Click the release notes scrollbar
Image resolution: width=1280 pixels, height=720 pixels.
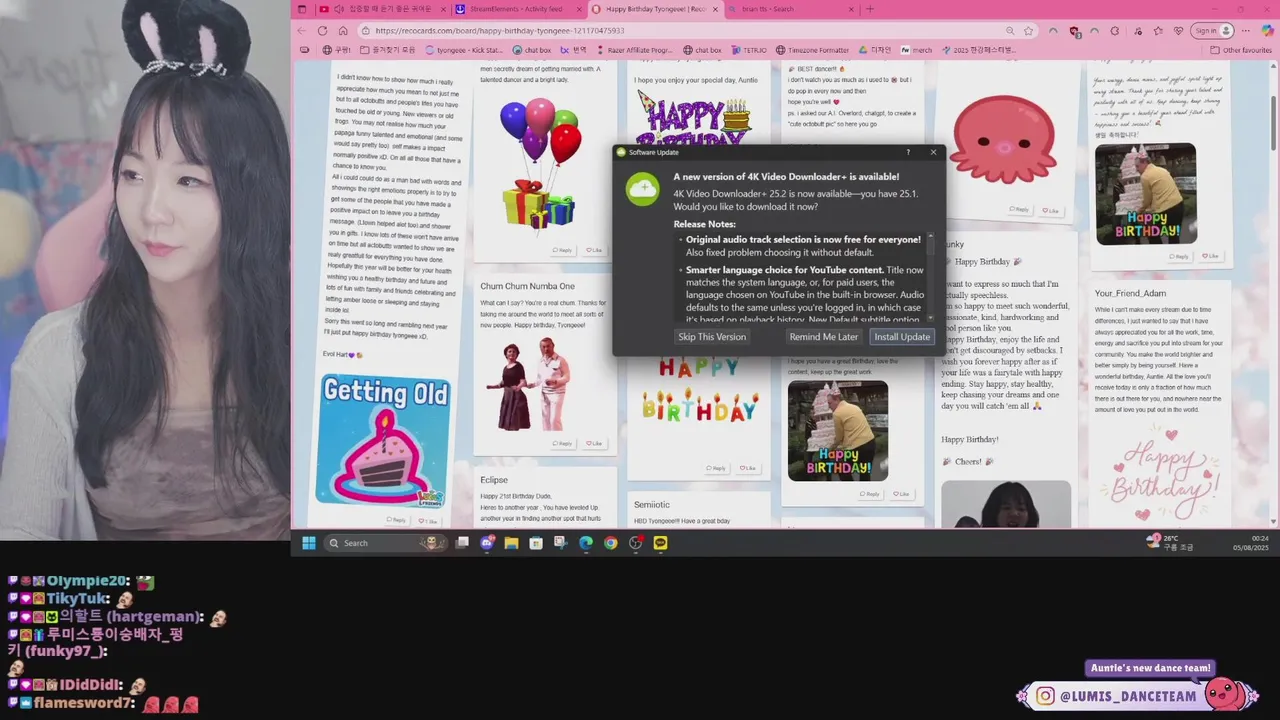pos(931,276)
